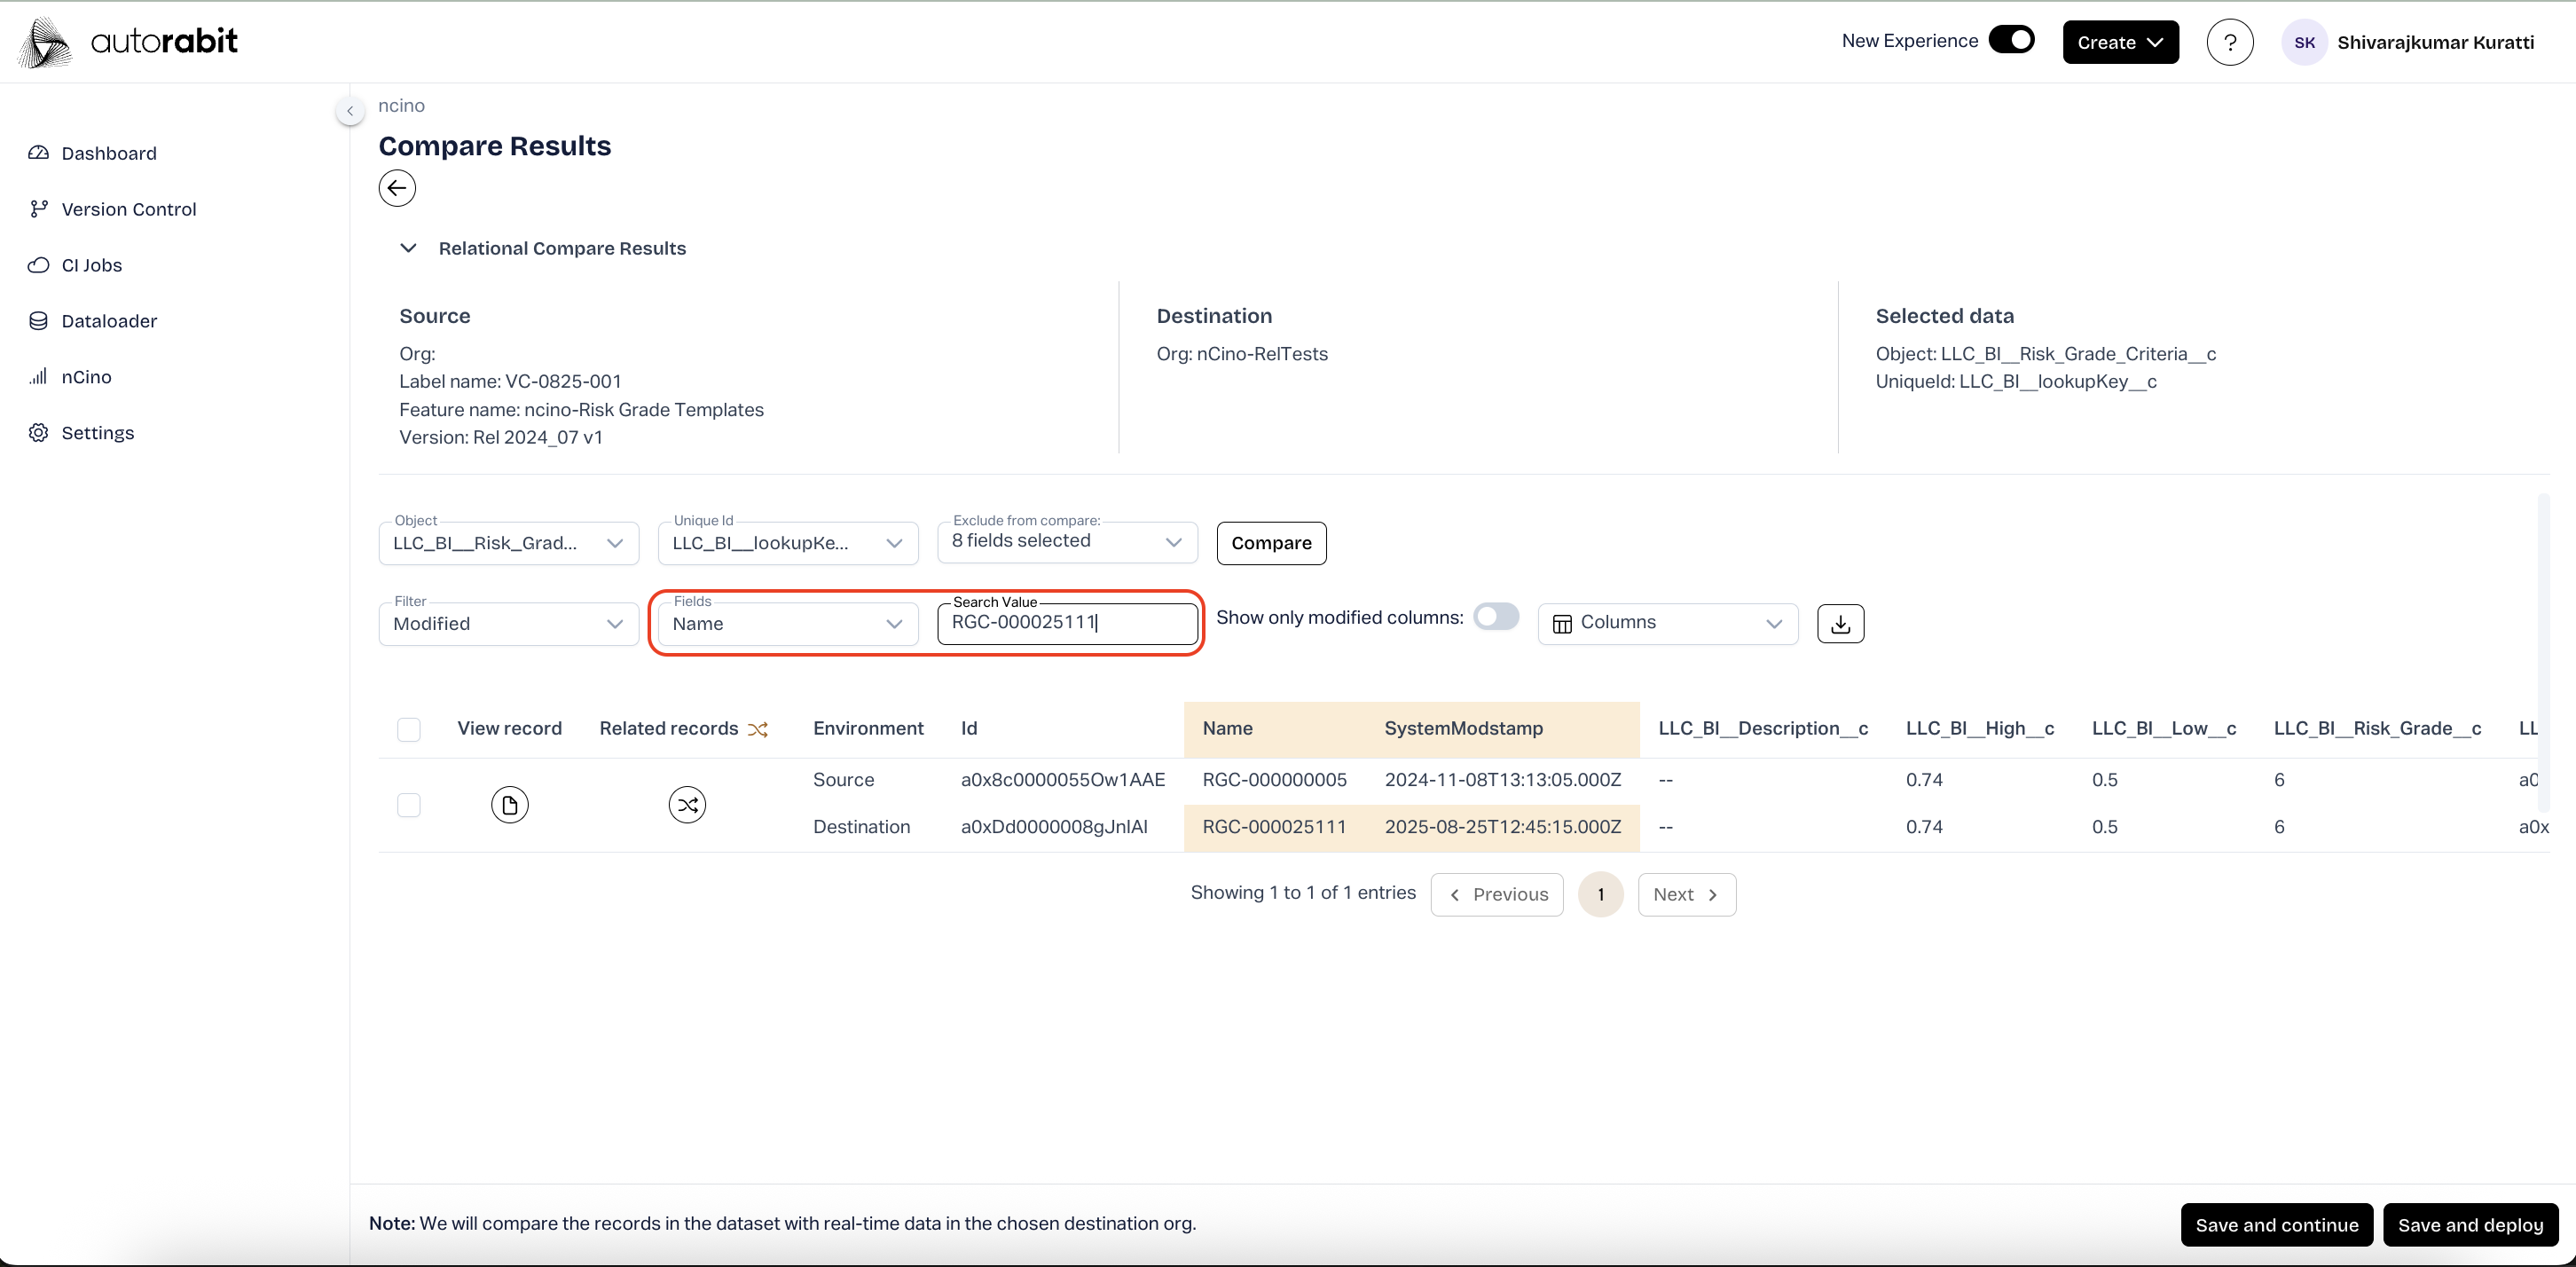Click the SK user avatar
Screen dimensions: 2576x1267
[x=2304, y=42]
